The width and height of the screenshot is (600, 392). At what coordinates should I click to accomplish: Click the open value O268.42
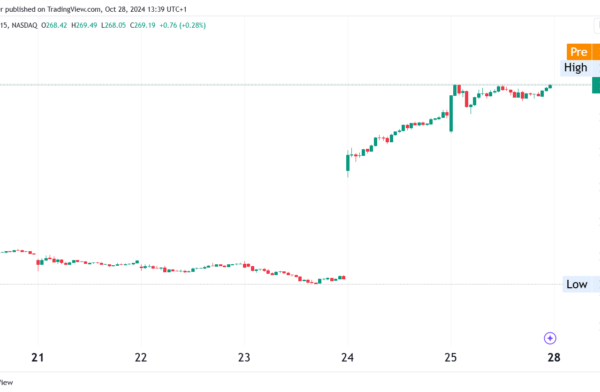coord(54,25)
